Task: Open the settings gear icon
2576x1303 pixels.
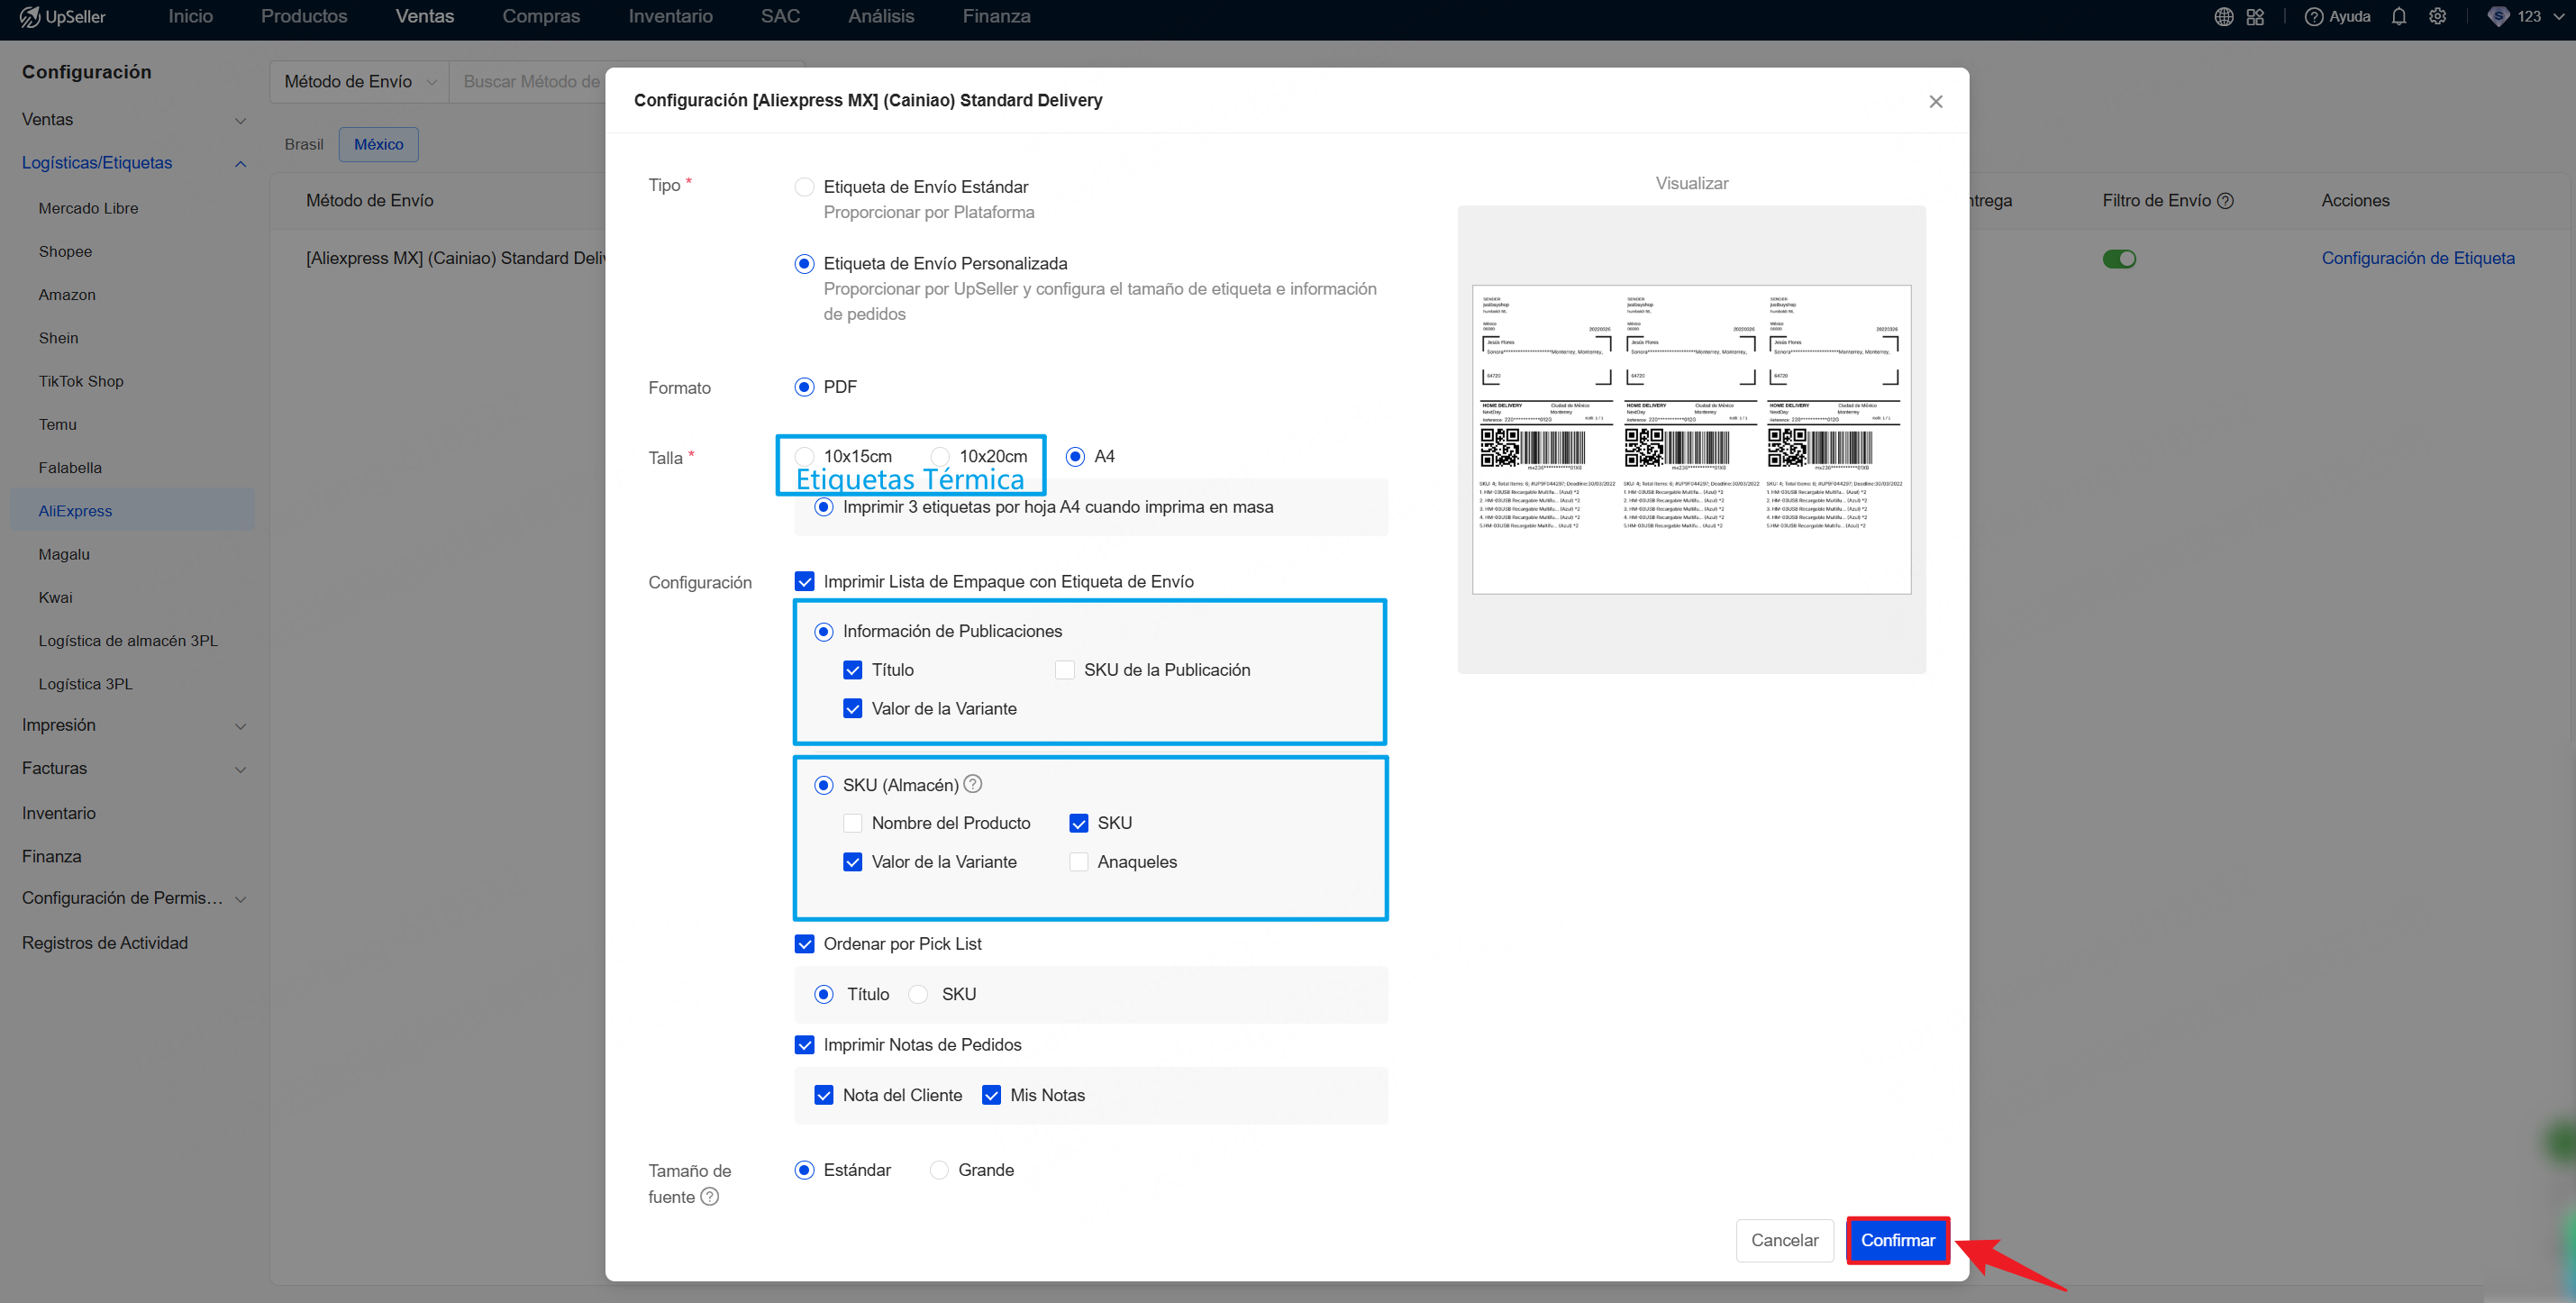Action: point(2437,17)
